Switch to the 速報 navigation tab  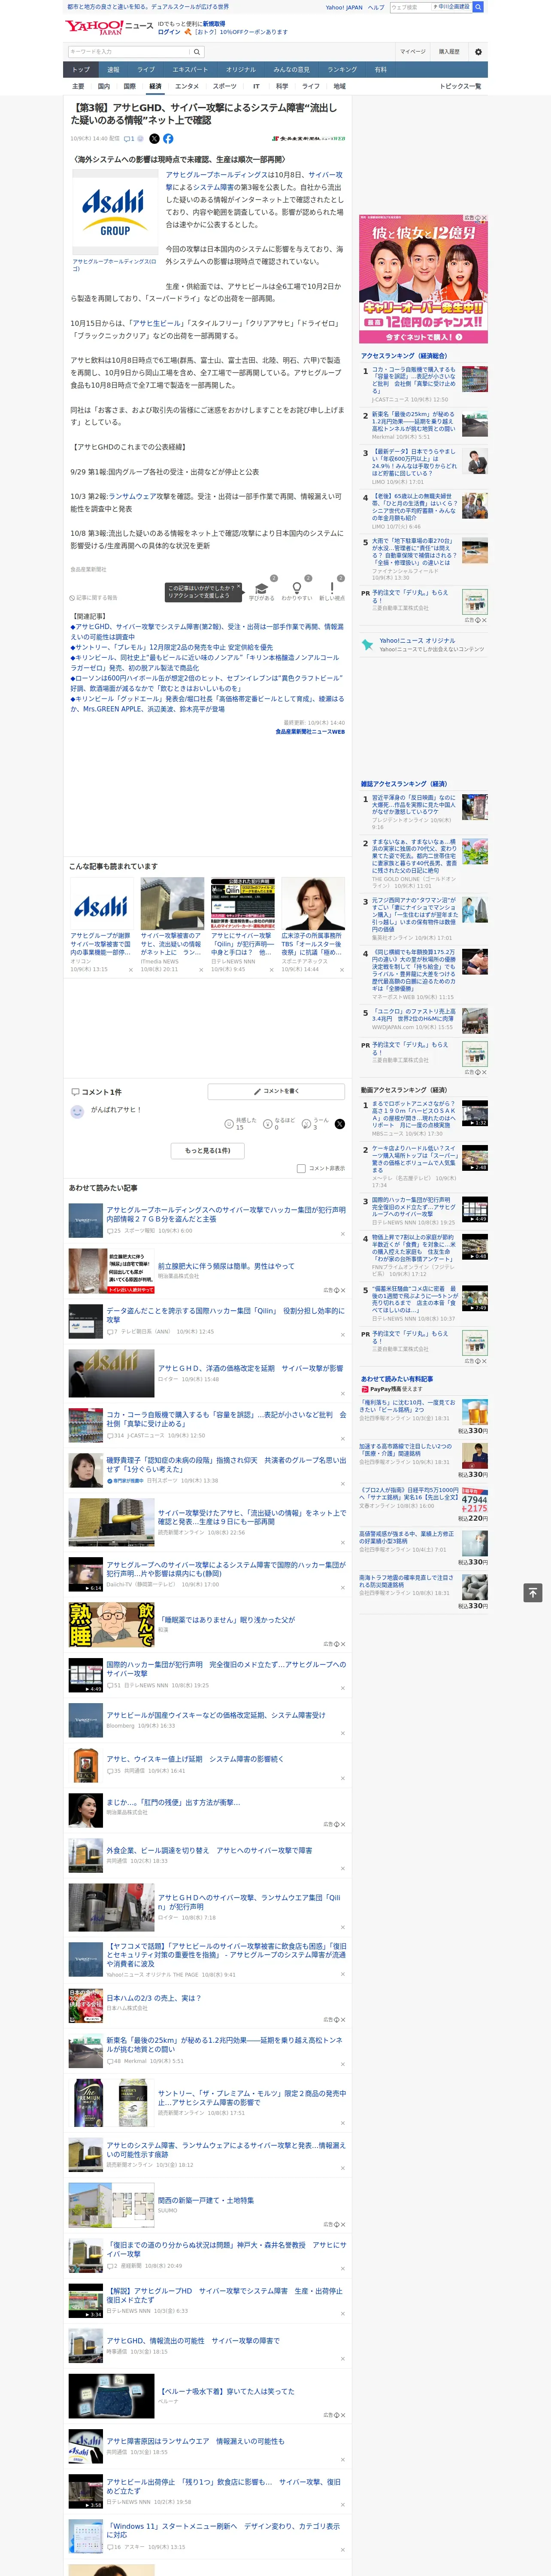coord(113,70)
